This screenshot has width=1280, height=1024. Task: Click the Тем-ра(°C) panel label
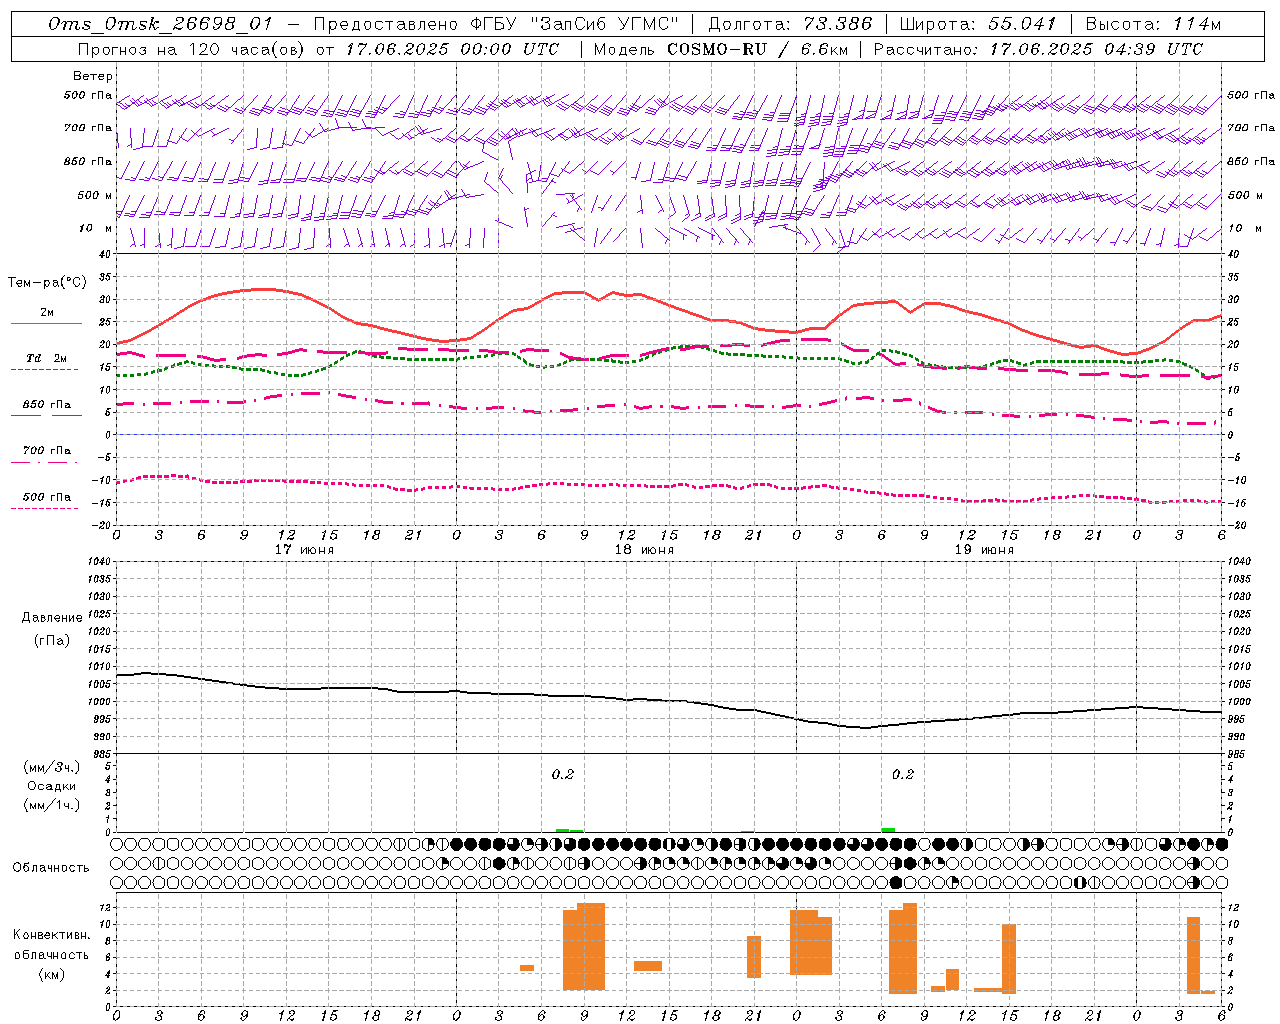pyautogui.click(x=47, y=283)
